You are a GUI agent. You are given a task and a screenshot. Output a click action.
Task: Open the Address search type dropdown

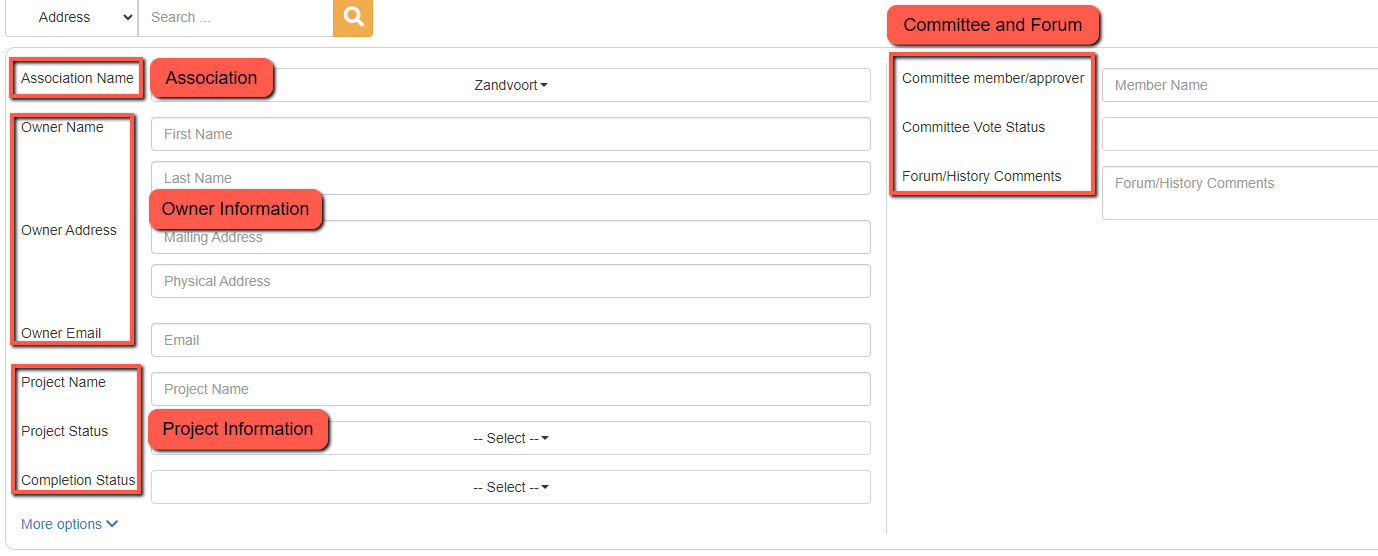point(72,17)
